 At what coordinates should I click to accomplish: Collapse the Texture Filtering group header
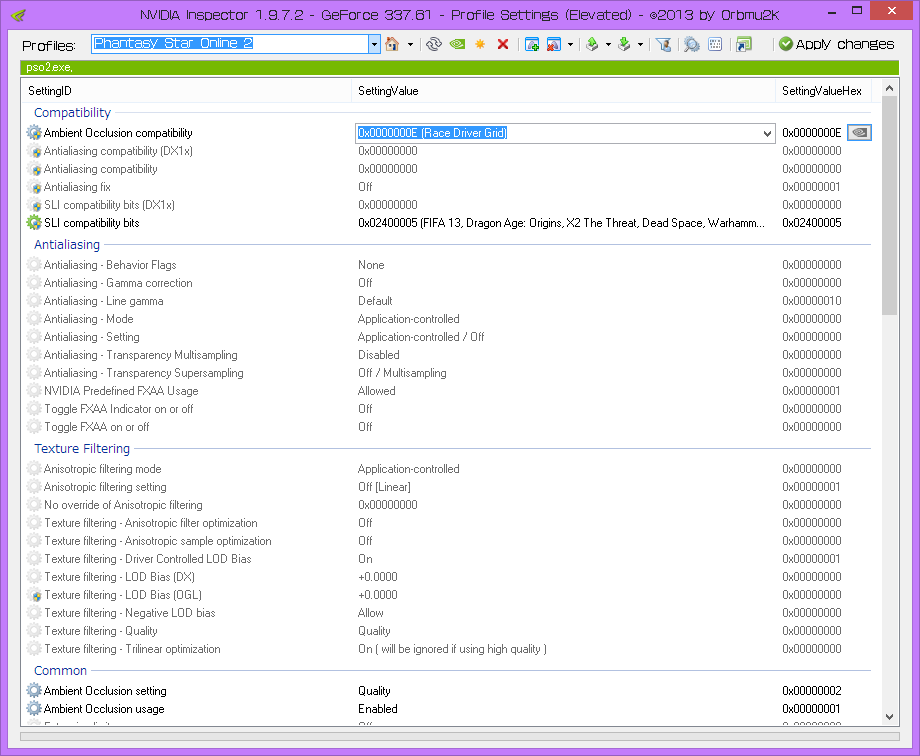tap(82, 448)
